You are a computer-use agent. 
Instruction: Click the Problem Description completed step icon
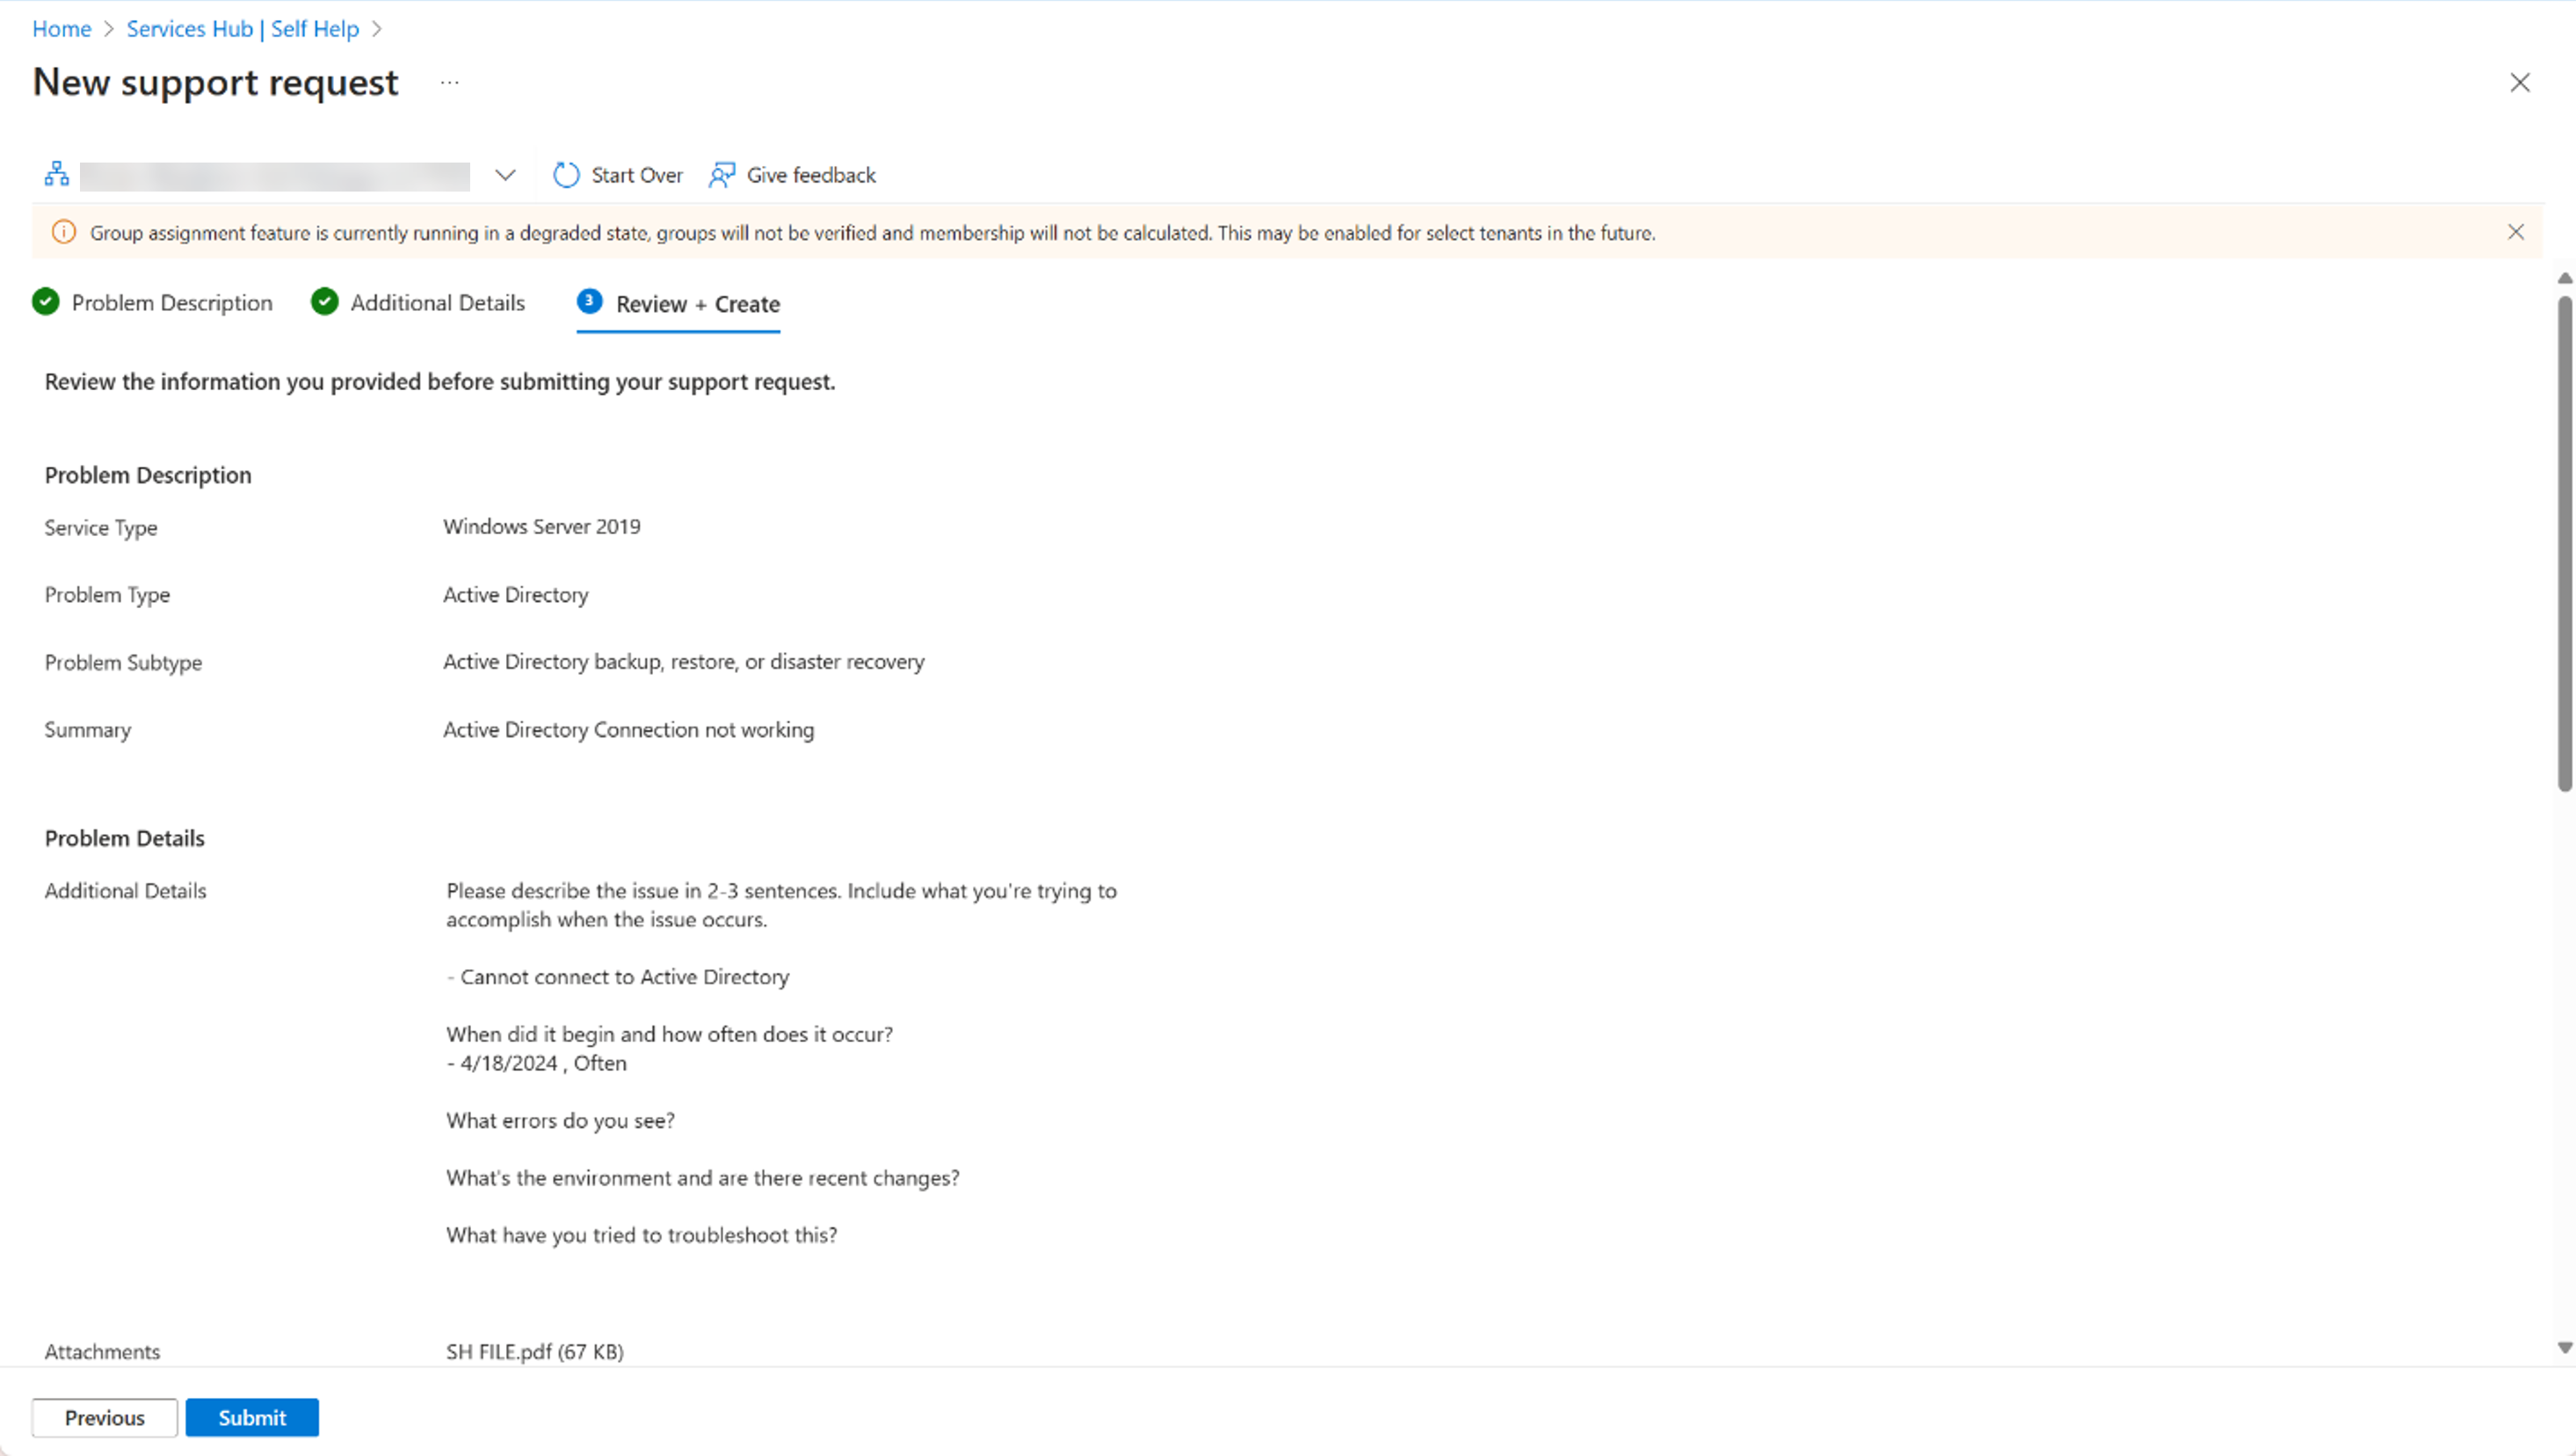pos(46,302)
